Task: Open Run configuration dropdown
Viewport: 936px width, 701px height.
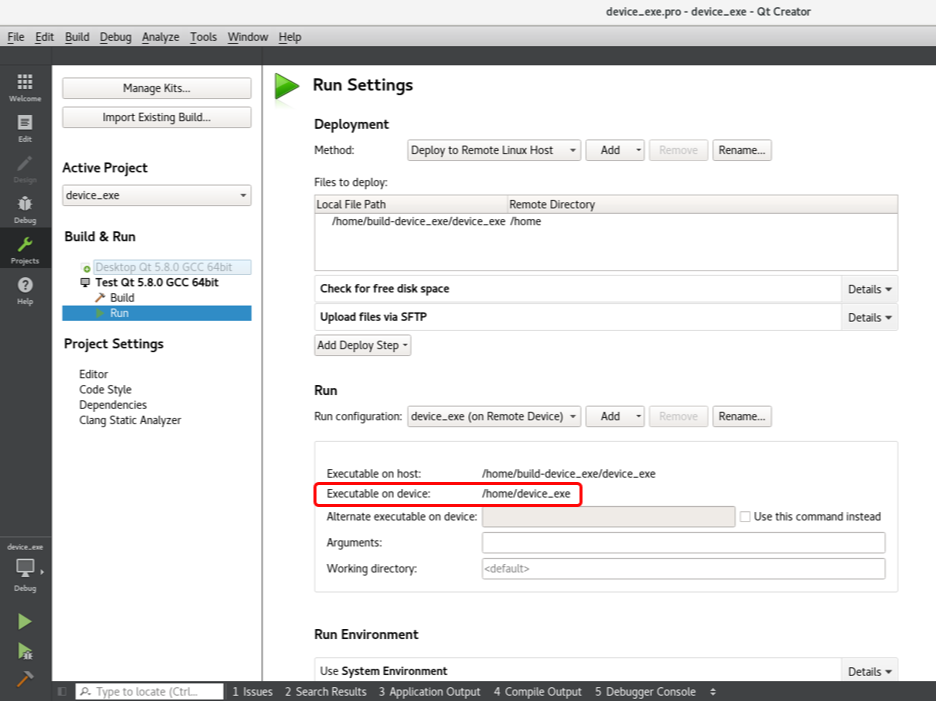Action: click(494, 416)
